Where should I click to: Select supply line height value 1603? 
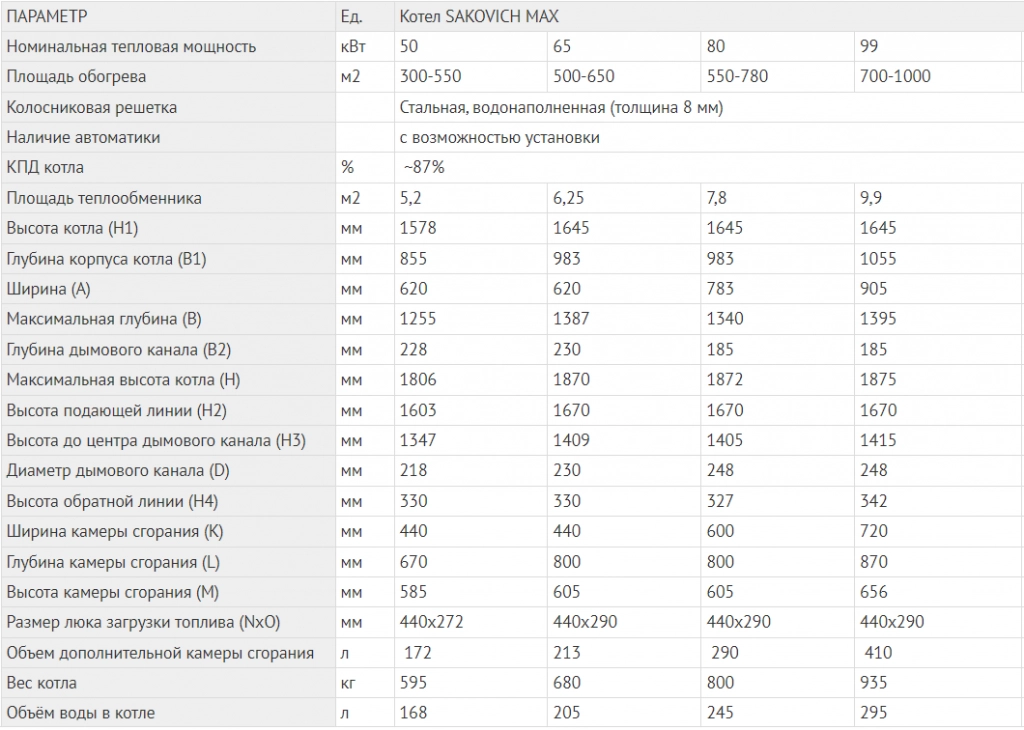pos(418,410)
